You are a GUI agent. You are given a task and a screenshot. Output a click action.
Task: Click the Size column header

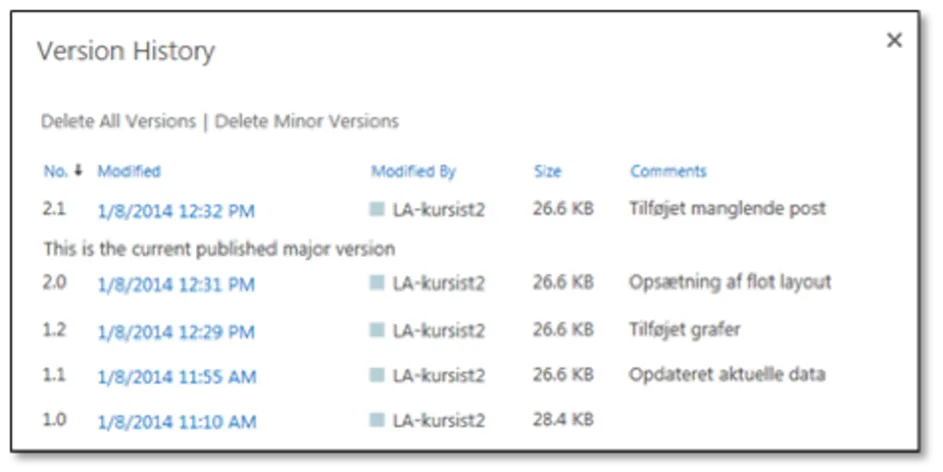click(547, 171)
